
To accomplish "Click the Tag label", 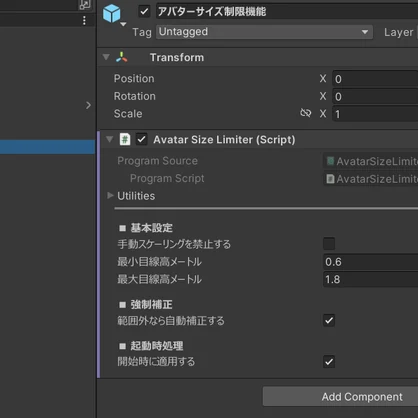I will coord(142,32).
